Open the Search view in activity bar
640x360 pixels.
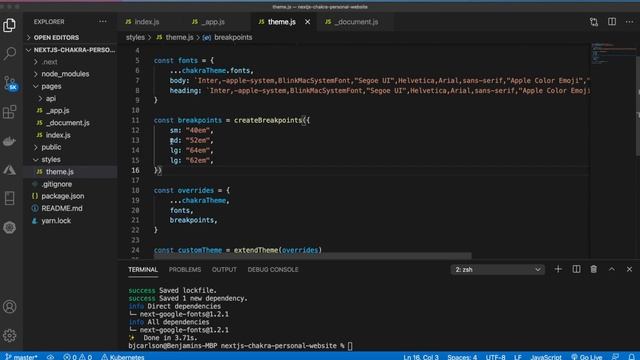tap(9, 53)
